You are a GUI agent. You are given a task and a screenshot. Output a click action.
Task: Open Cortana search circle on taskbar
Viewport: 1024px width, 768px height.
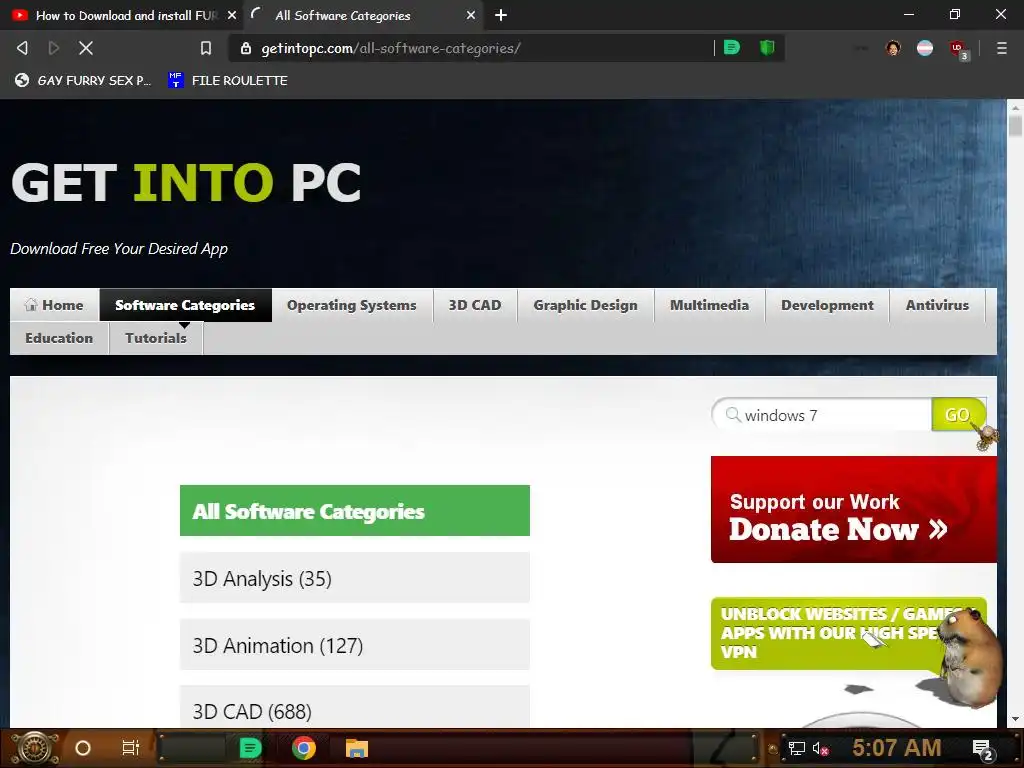(82, 748)
